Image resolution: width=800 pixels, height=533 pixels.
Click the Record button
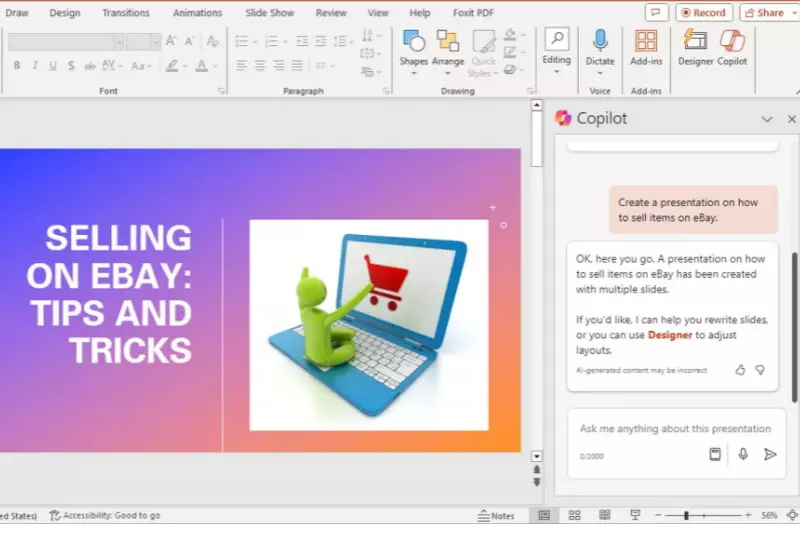tap(704, 13)
